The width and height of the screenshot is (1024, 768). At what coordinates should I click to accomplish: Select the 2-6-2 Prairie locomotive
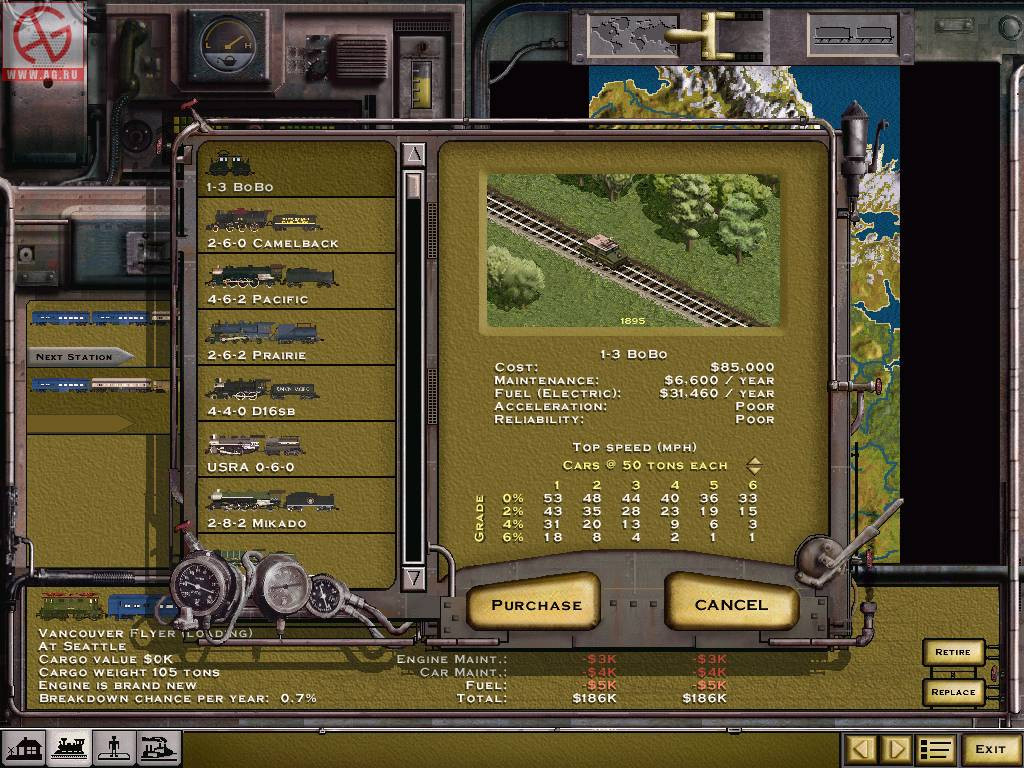coord(296,338)
